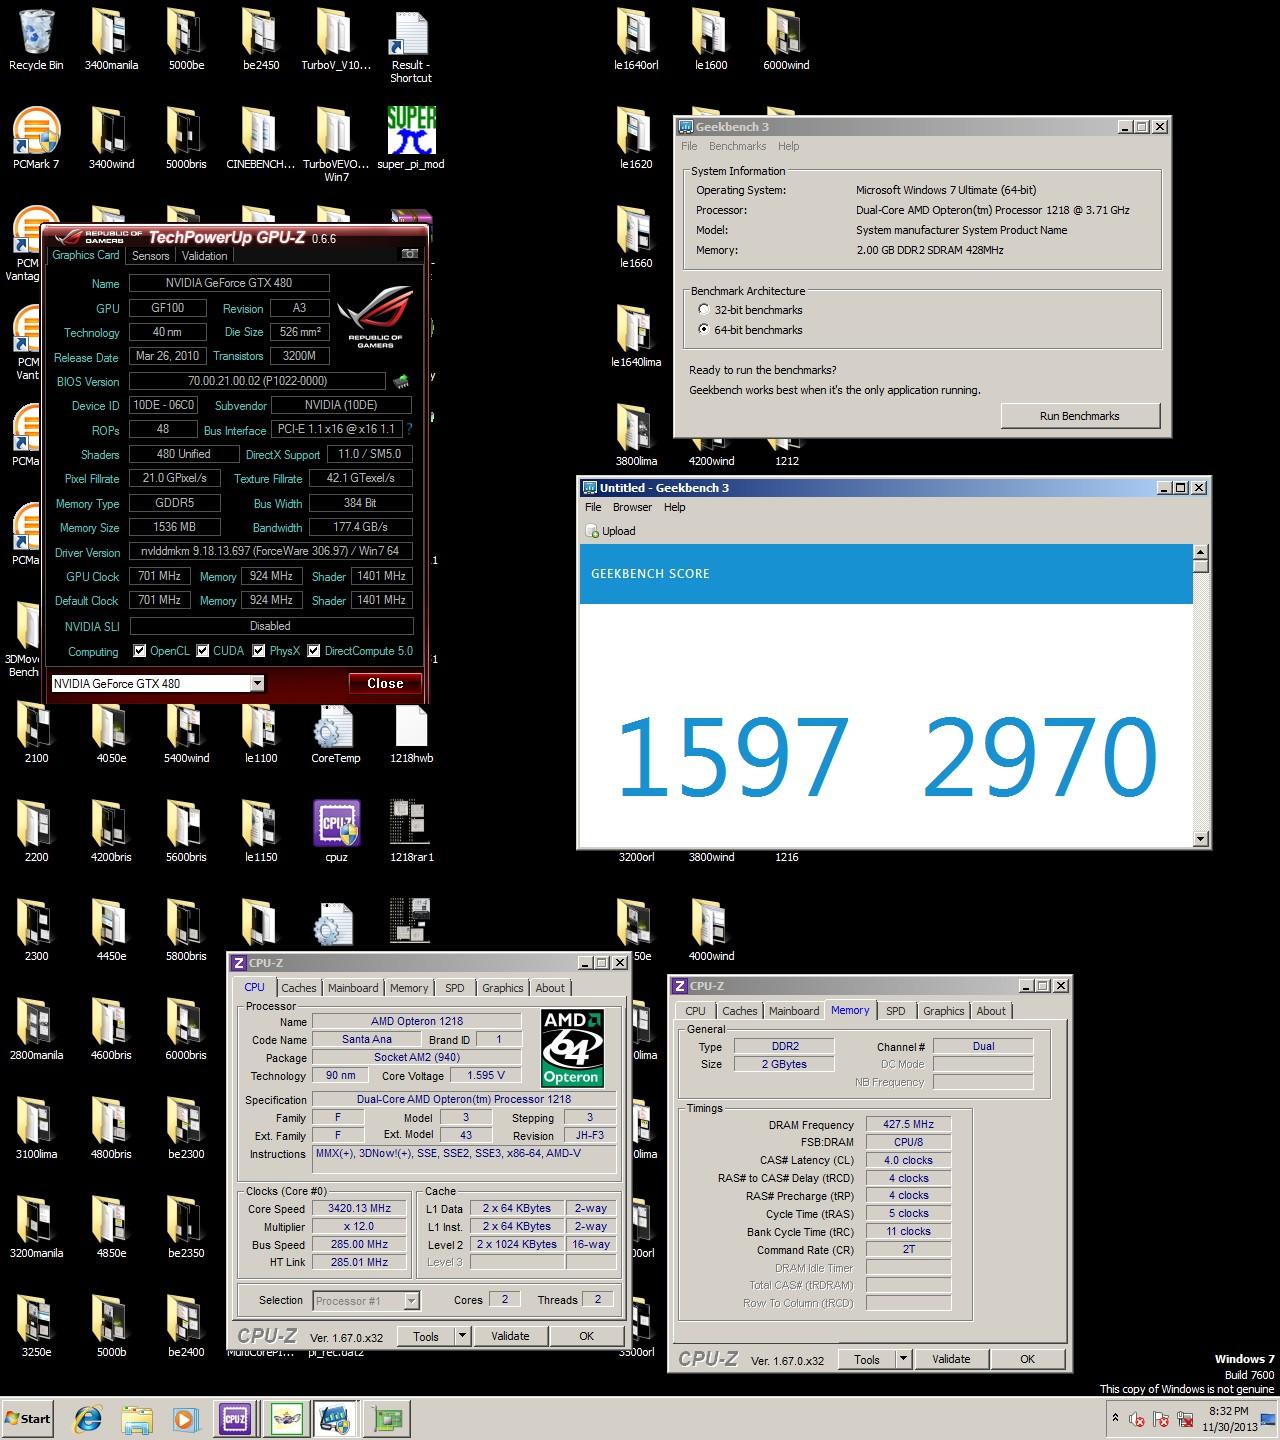Click the Tools button in CPU-Z CPU window
This screenshot has width=1280, height=1440.
click(426, 1336)
